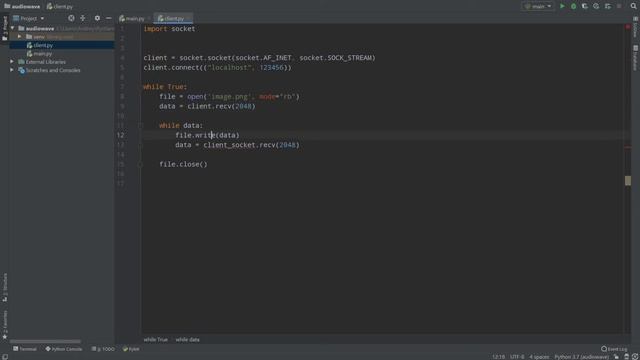Click External Libraries label in tree

46,62
